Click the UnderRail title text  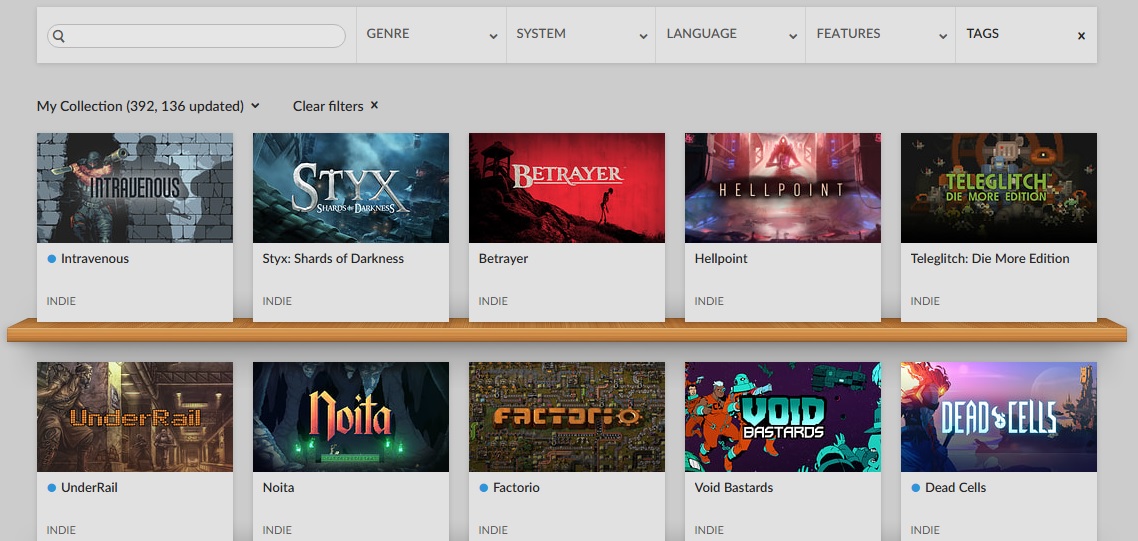(x=89, y=488)
